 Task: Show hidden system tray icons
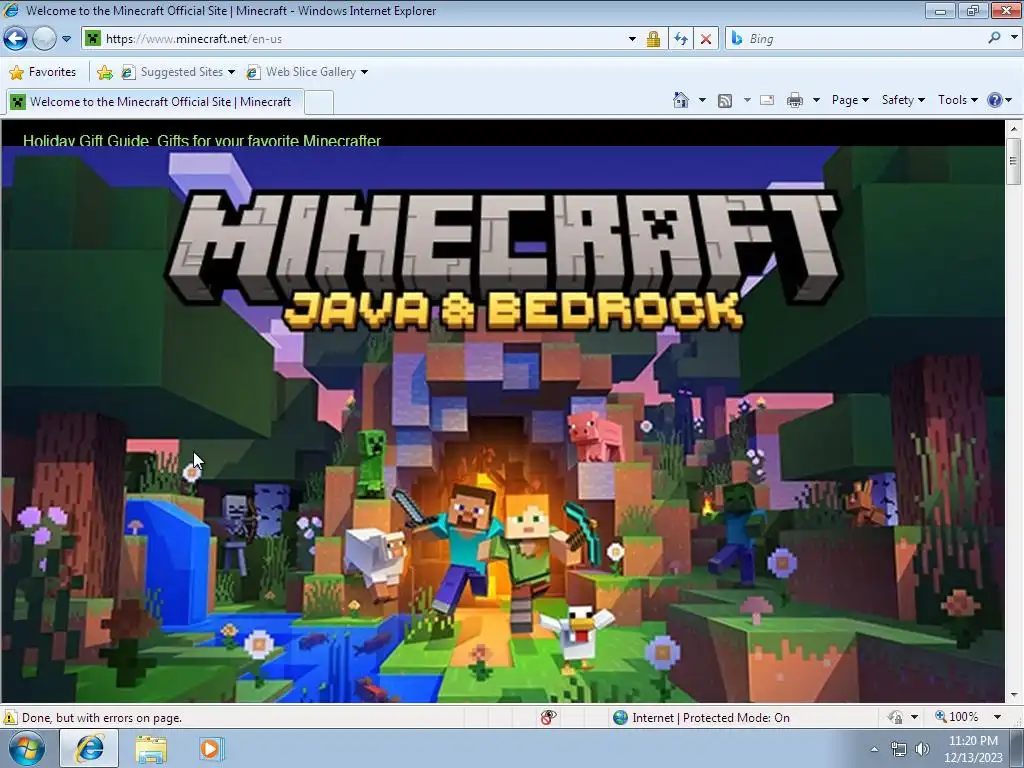coord(874,749)
